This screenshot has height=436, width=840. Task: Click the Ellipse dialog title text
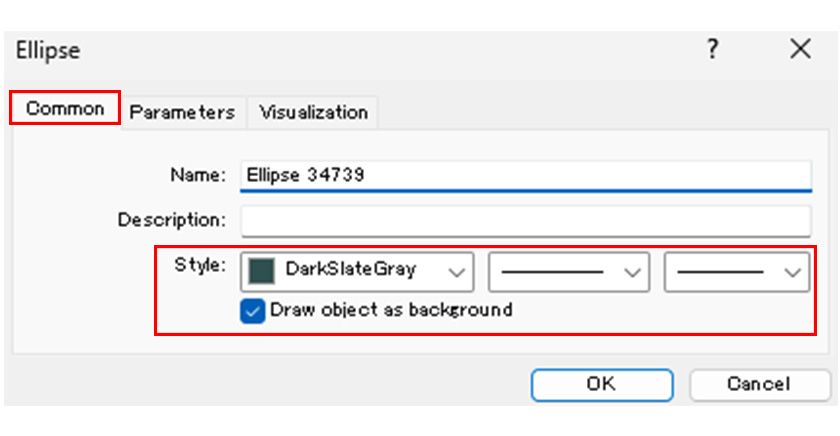pos(48,50)
